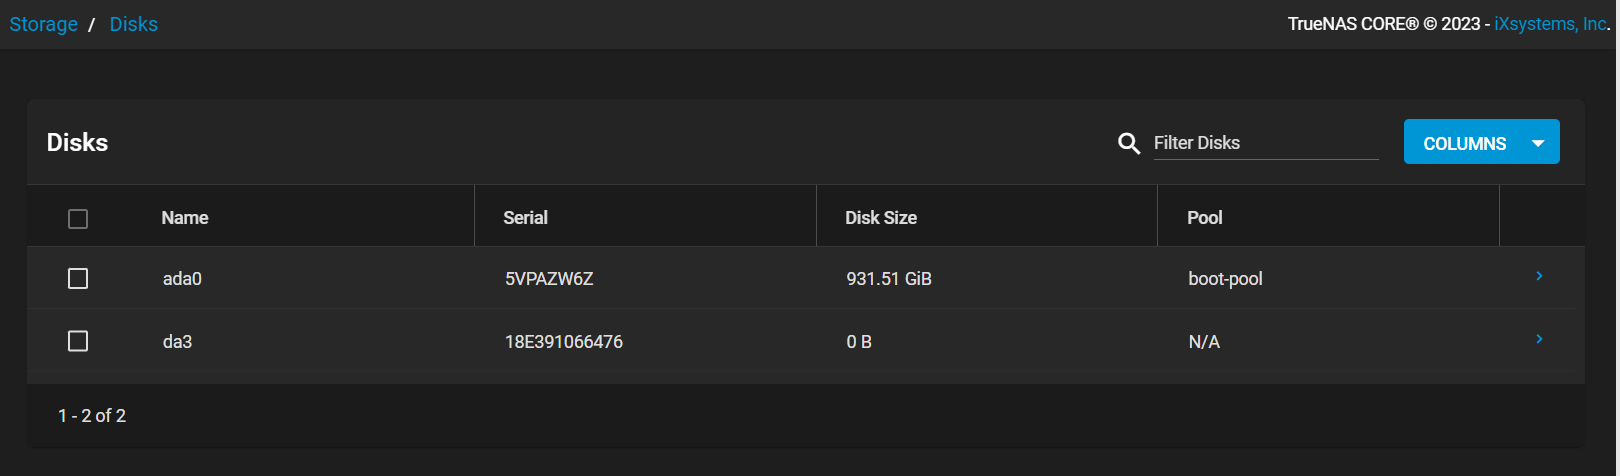Click serial 18E391066476 cell
1620x476 pixels.
pyautogui.click(x=564, y=342)
